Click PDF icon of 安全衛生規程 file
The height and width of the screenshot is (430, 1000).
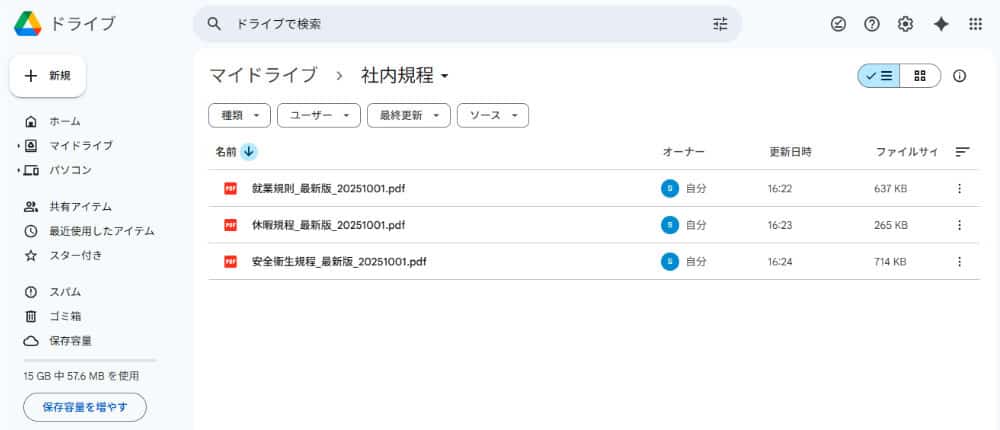click(x=230, y=261)
